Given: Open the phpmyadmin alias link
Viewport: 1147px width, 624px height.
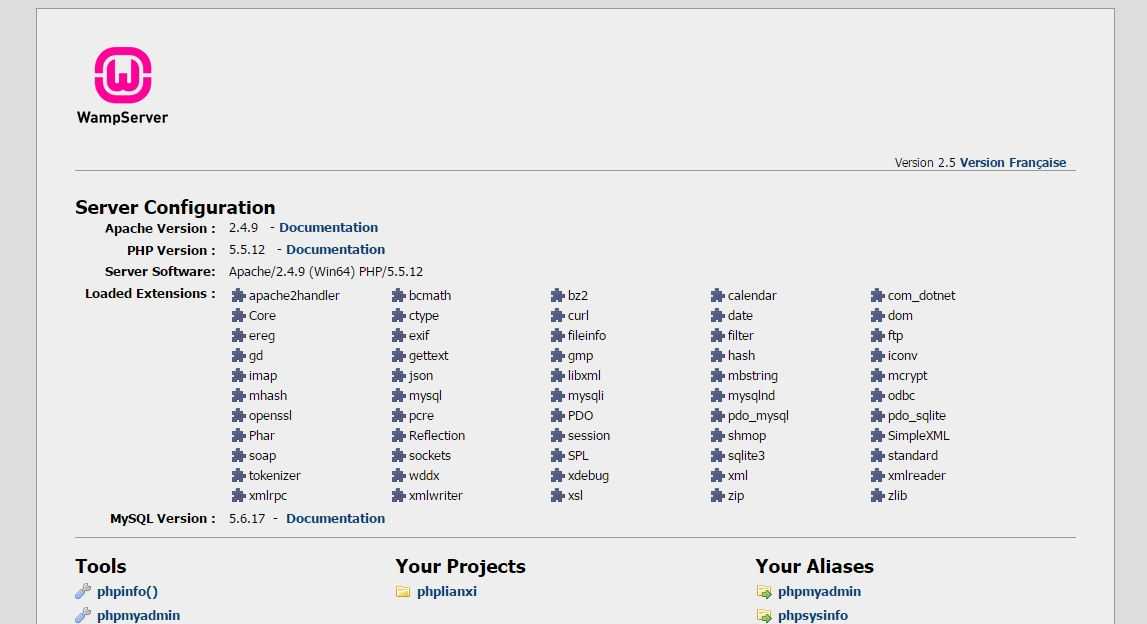Looking at the screenshot, I should pyautogui.click(x=819, y=591).
